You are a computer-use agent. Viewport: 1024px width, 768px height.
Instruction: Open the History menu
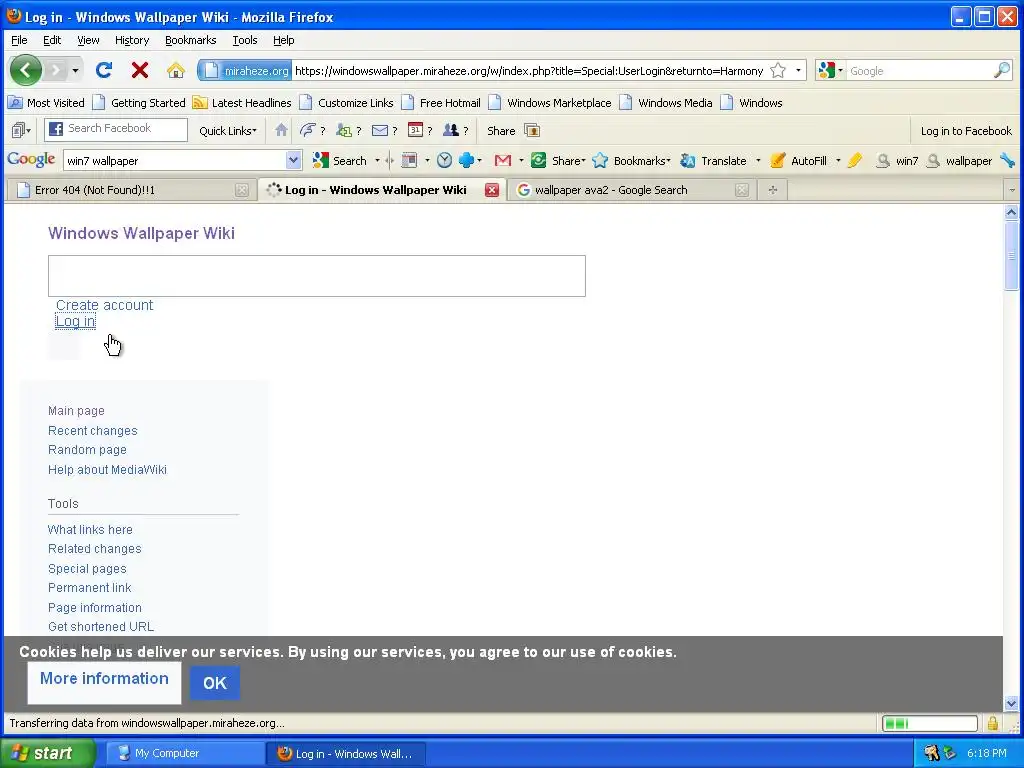tap(132, 40)
